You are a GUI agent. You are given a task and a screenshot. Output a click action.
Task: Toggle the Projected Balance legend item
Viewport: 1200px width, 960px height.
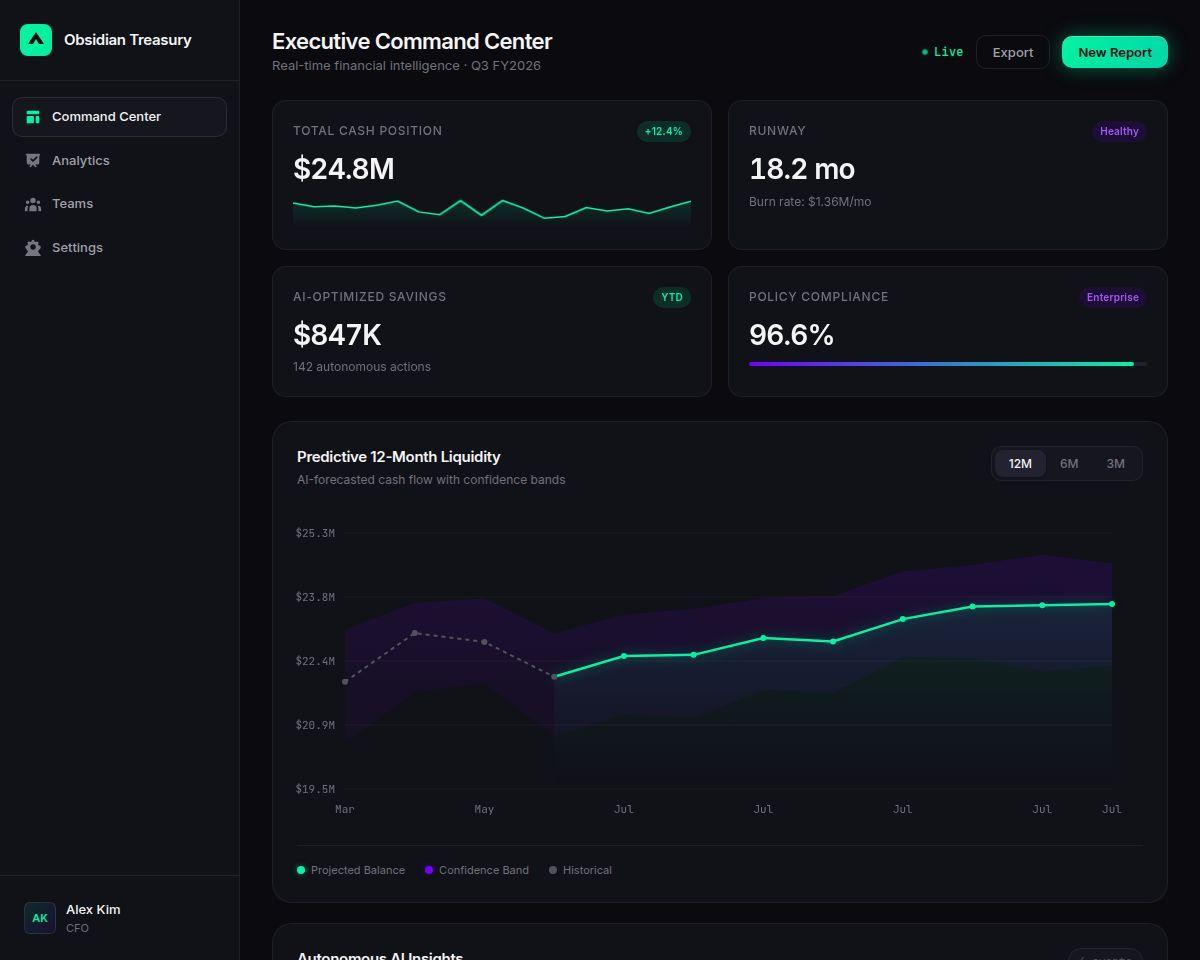pos(351,870)
